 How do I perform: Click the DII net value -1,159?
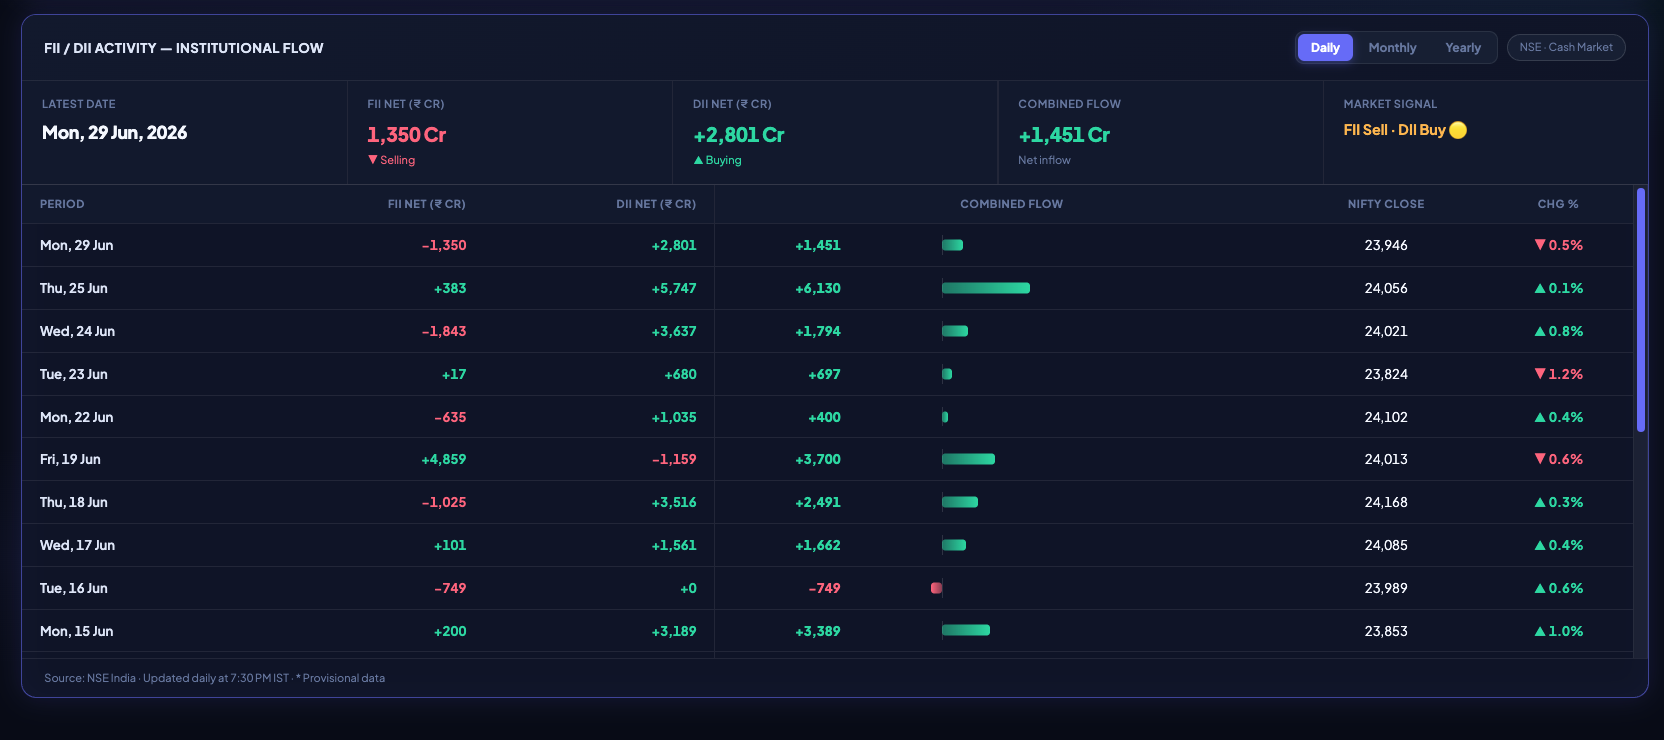[674, 459]
